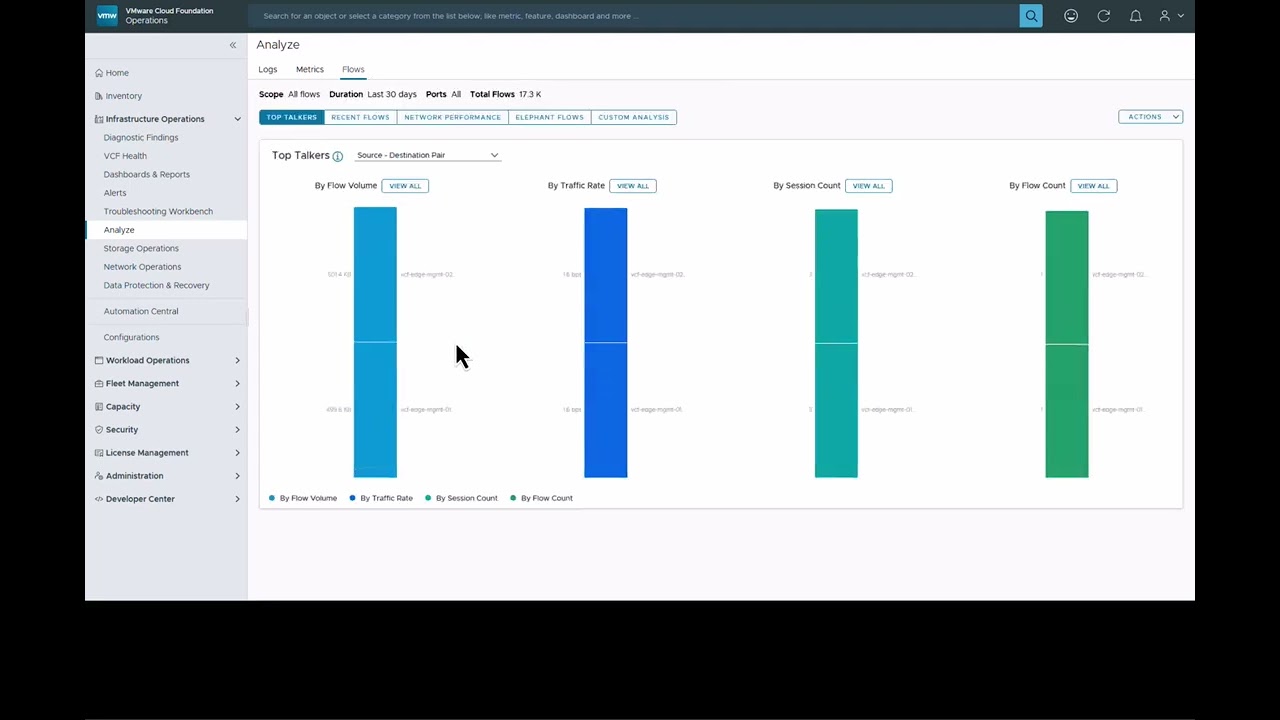The image size is (1280, 720).
Task: Open Troubleshooting Workbench in the sidebar
Action: point(158,211)
